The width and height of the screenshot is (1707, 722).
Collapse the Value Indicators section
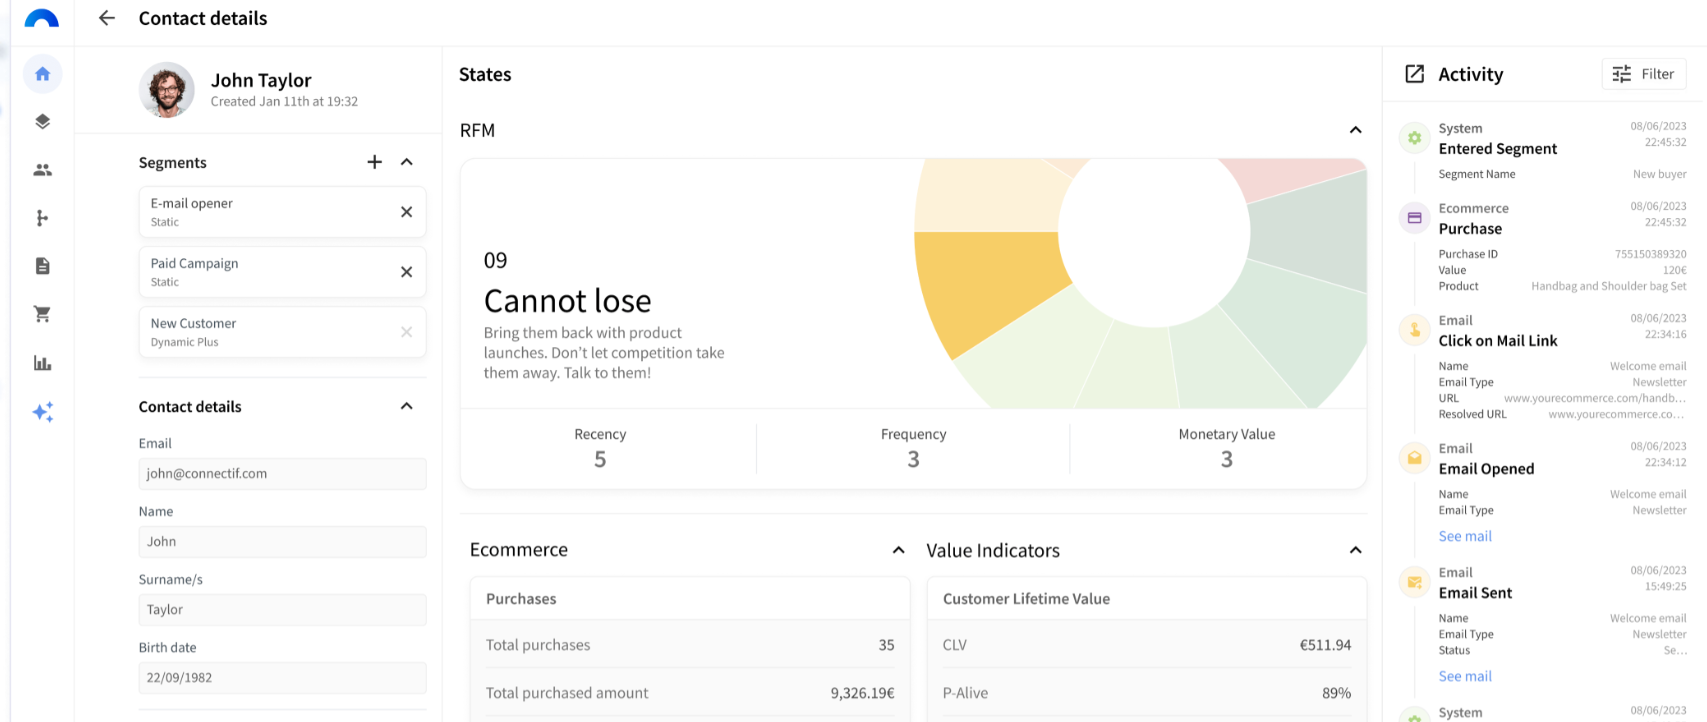tap(1355, 550)
